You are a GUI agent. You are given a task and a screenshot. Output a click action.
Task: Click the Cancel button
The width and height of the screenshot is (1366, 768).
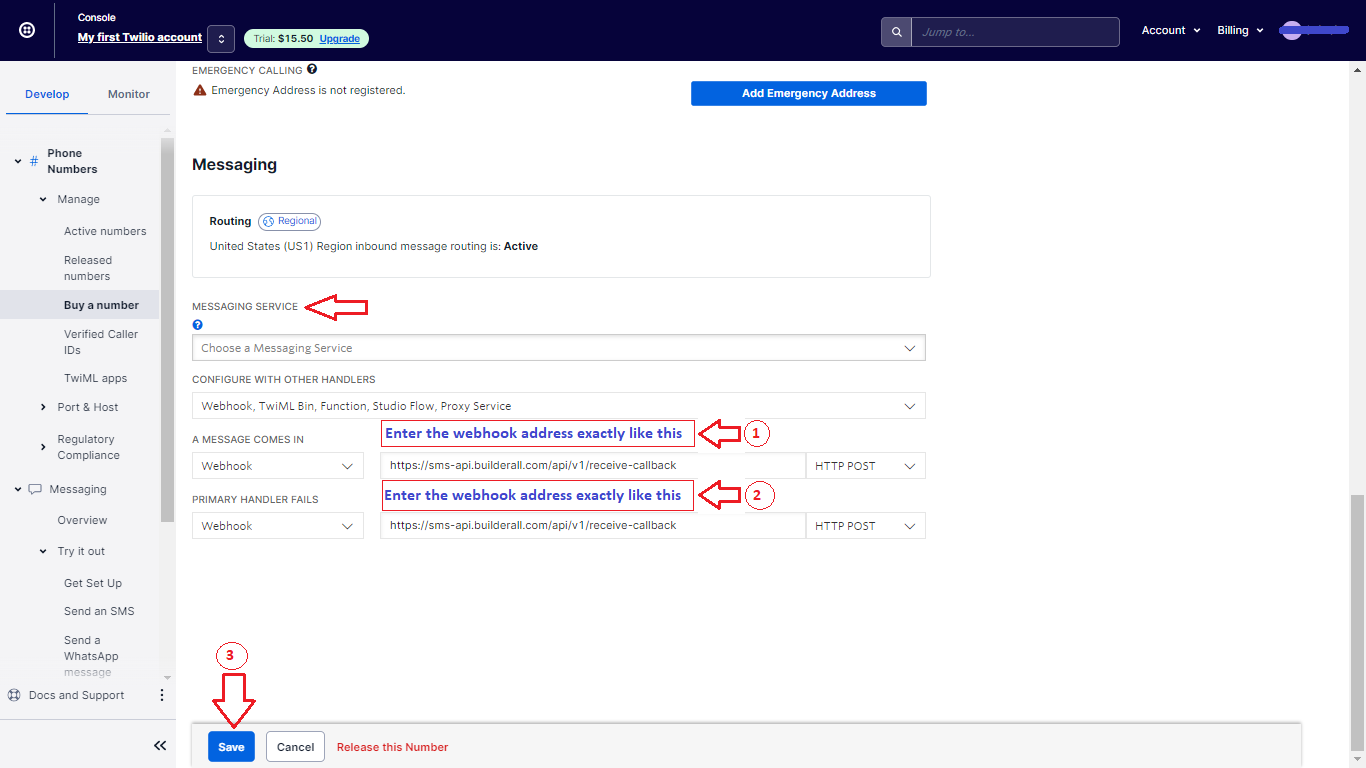[295, 747]
